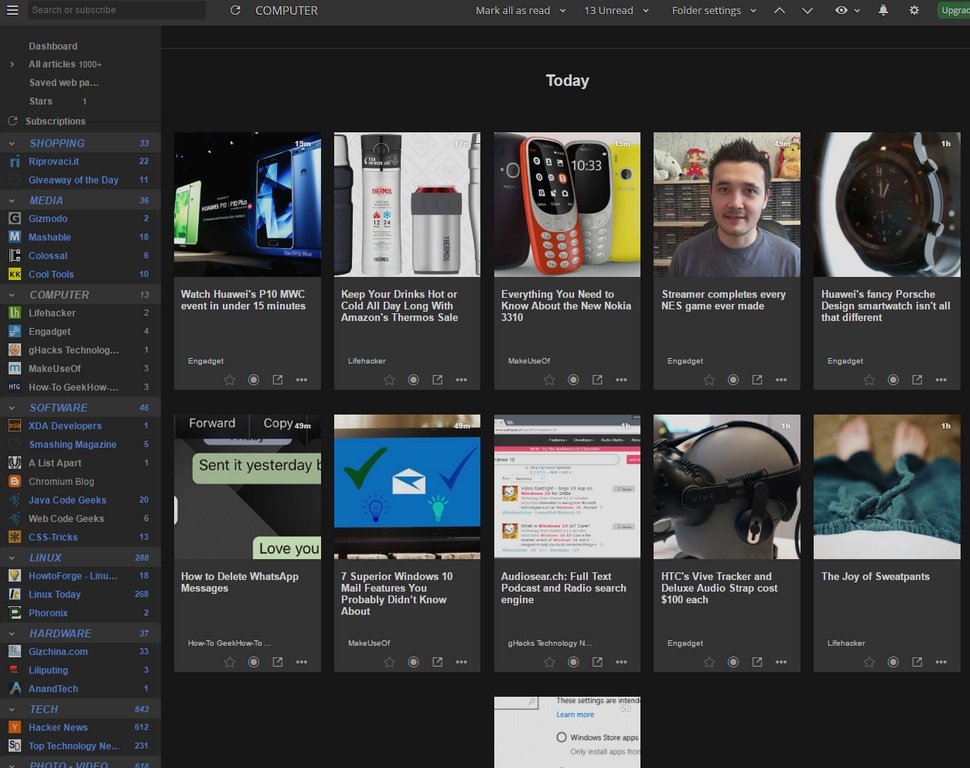Collapse the SOFTWARE folder chevron
The height and width of the screenshot is (768, 970).
12,408
